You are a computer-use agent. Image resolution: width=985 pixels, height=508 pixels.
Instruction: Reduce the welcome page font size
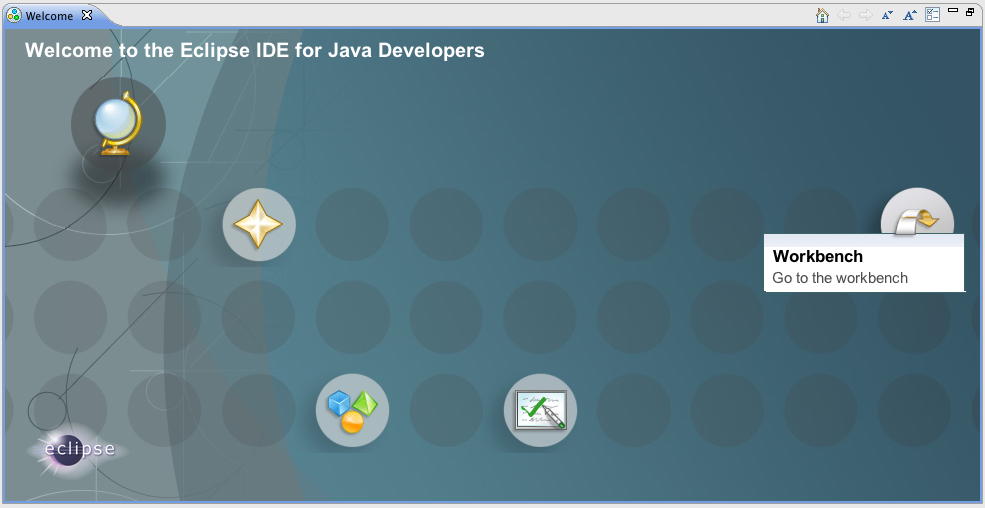(887, 15)
